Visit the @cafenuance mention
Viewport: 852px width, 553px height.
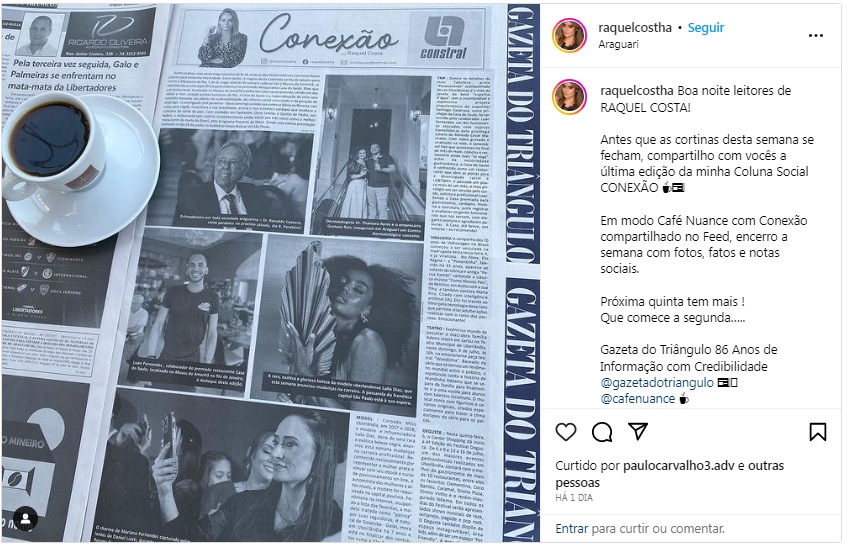(x=637, y=399)
